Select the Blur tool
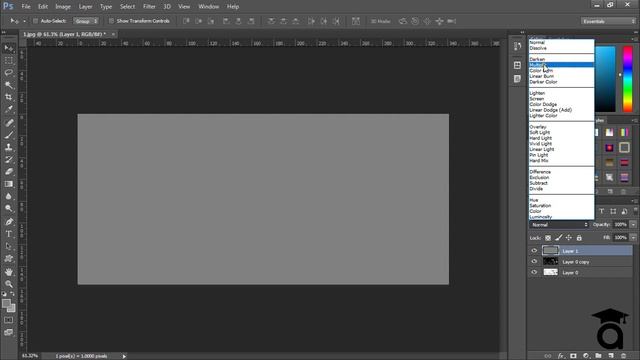This screenshot has width=640, height=360. point(9,196)
